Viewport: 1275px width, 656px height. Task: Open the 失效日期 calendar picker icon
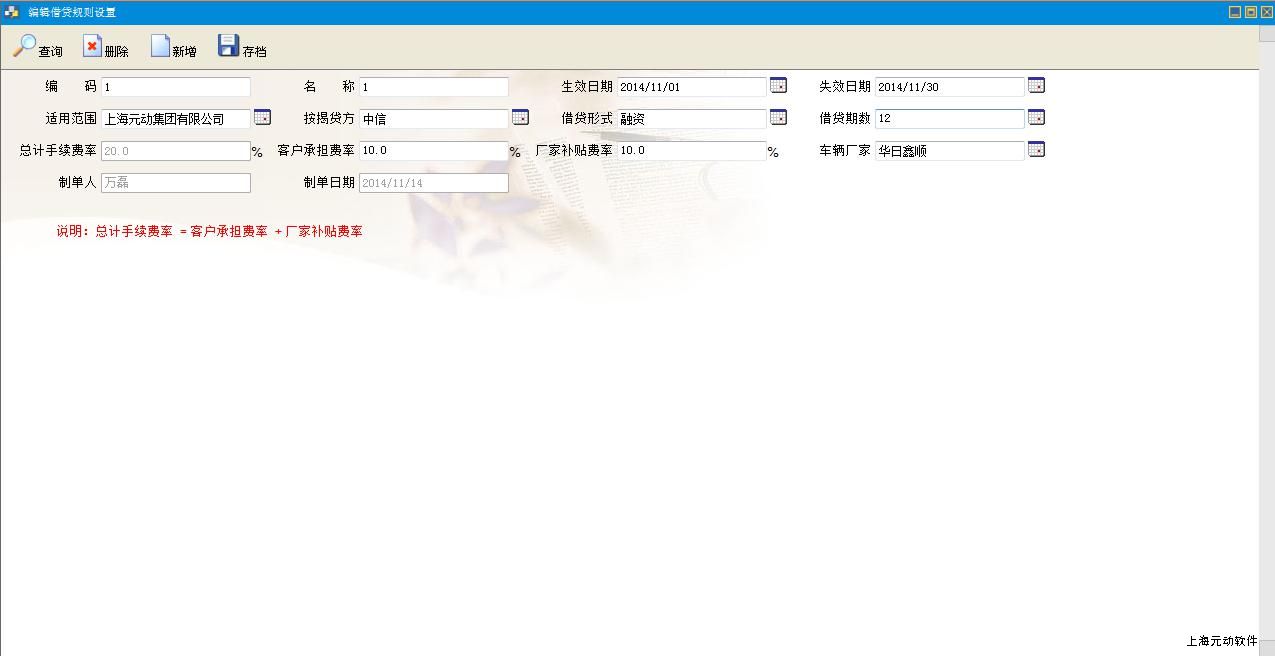click(x=1036, y=86)
